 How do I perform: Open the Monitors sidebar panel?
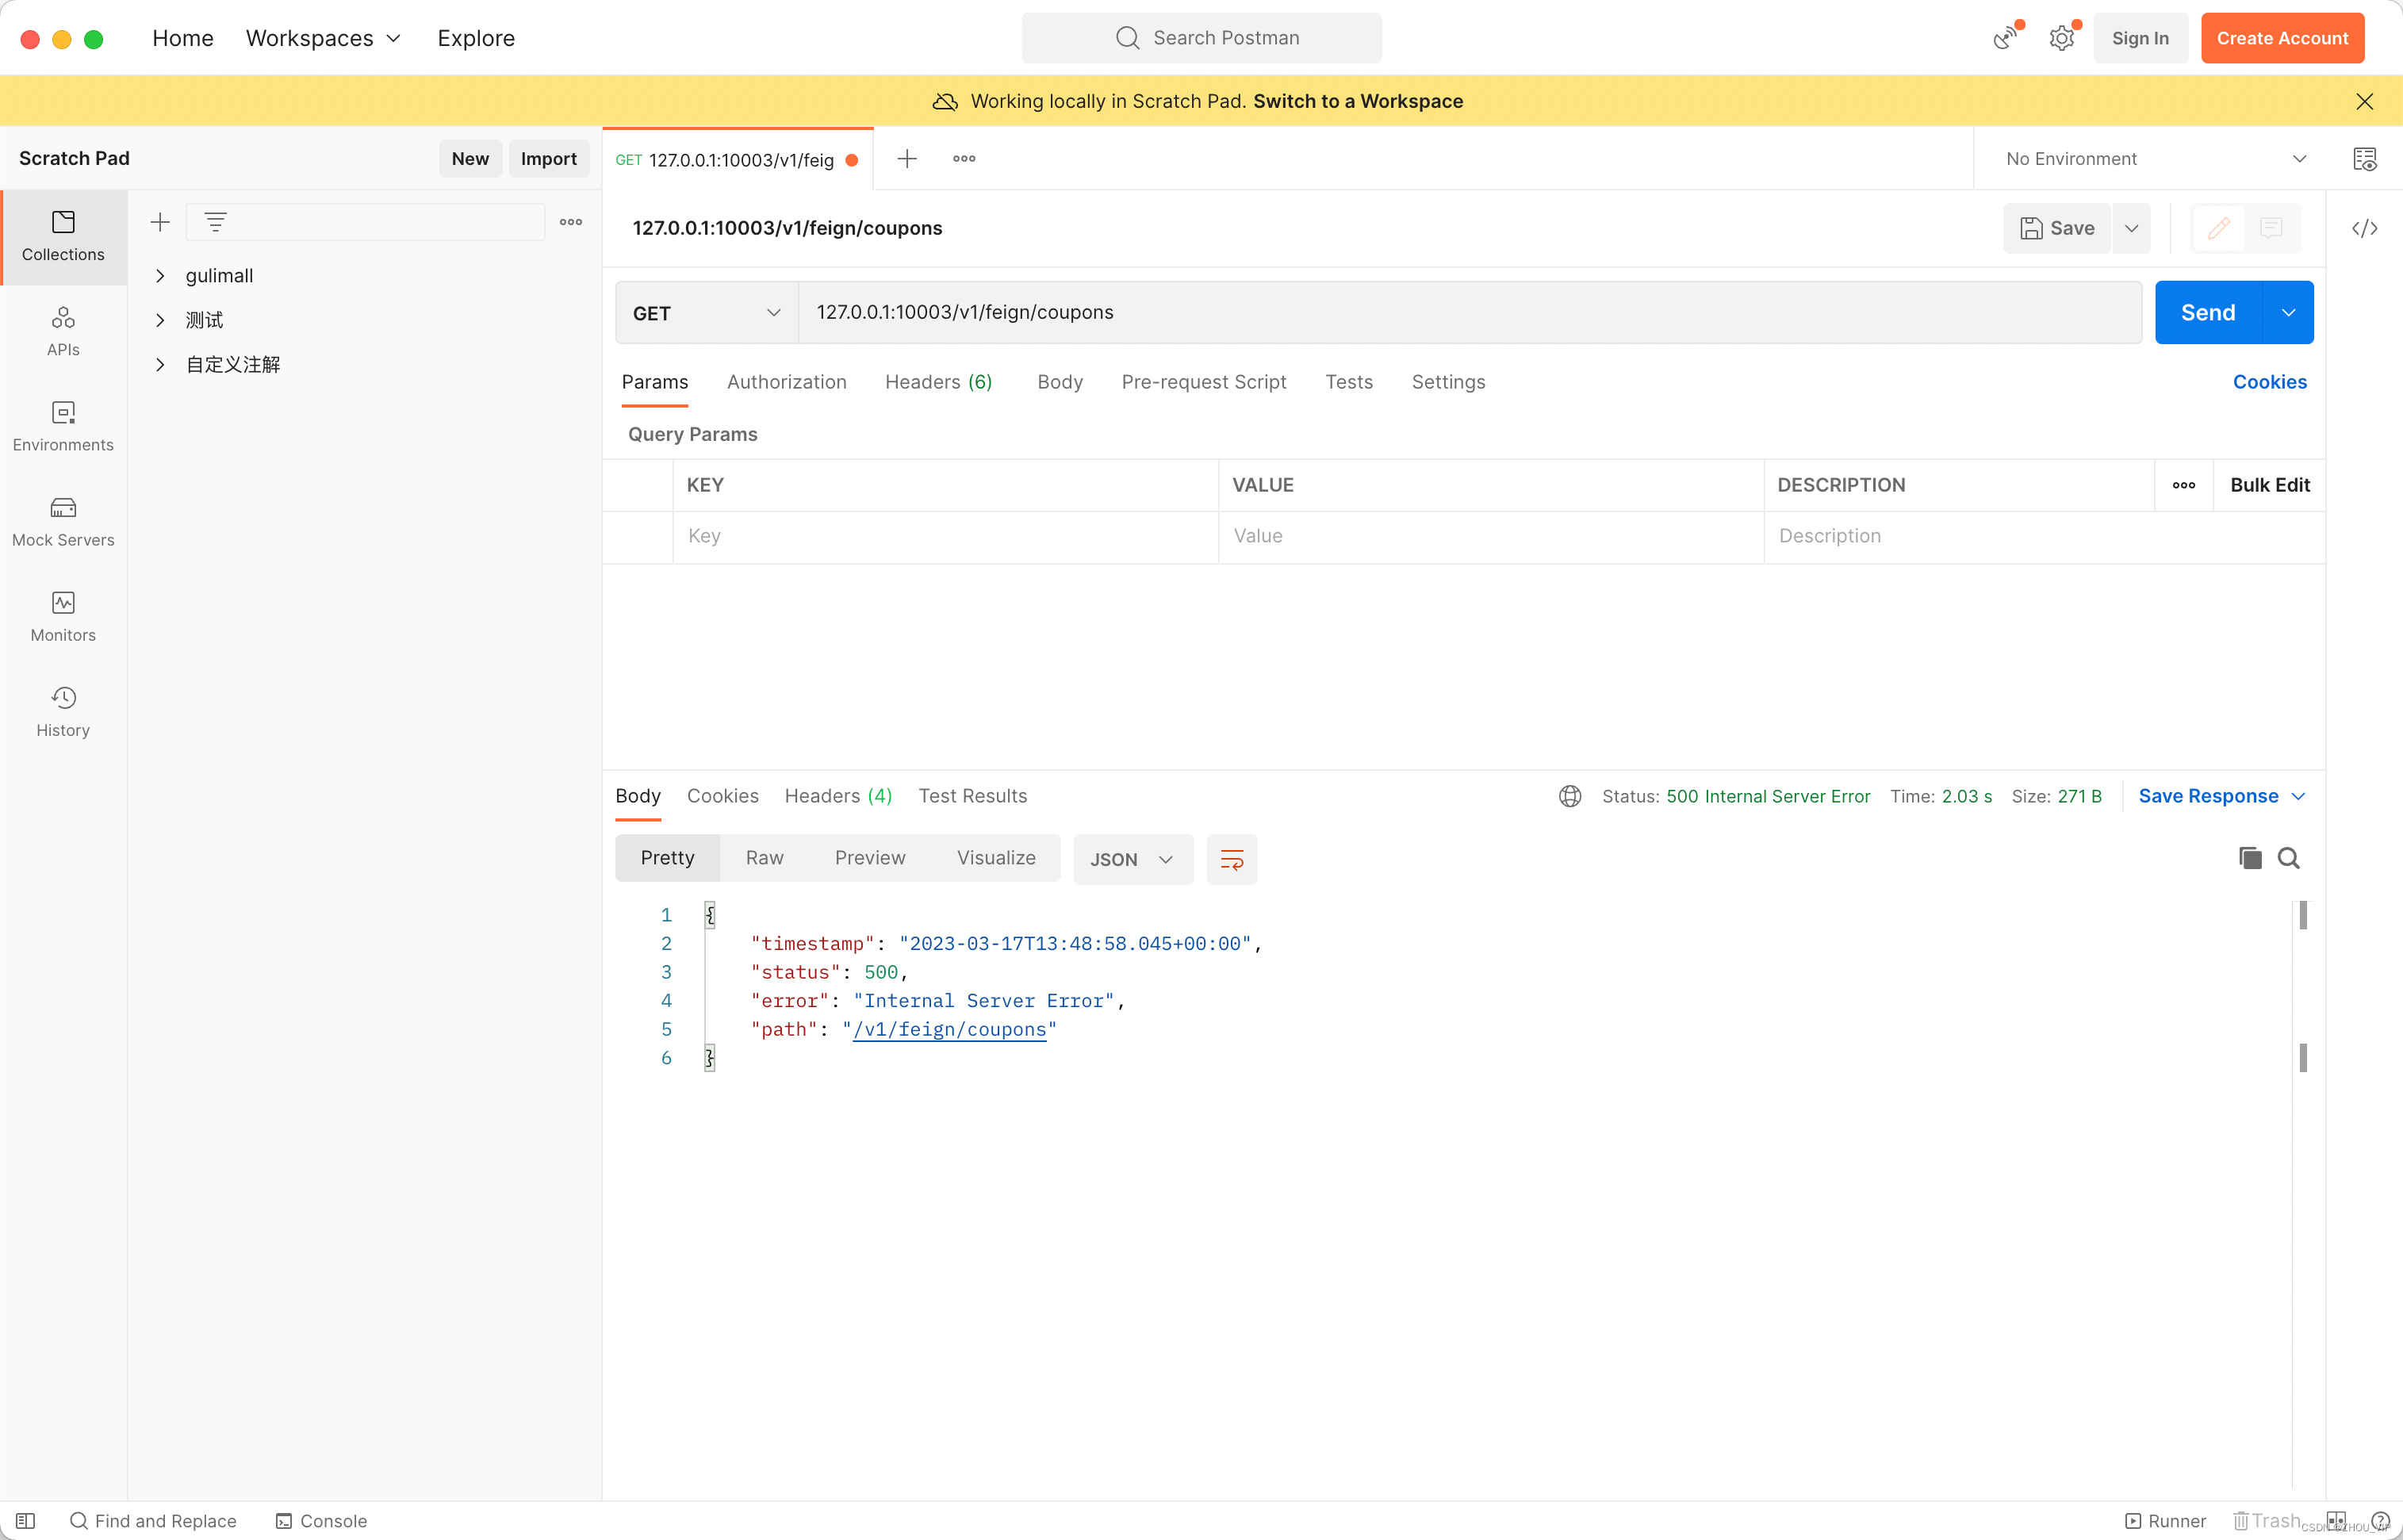pyautogui.click(x=63, y=617)
